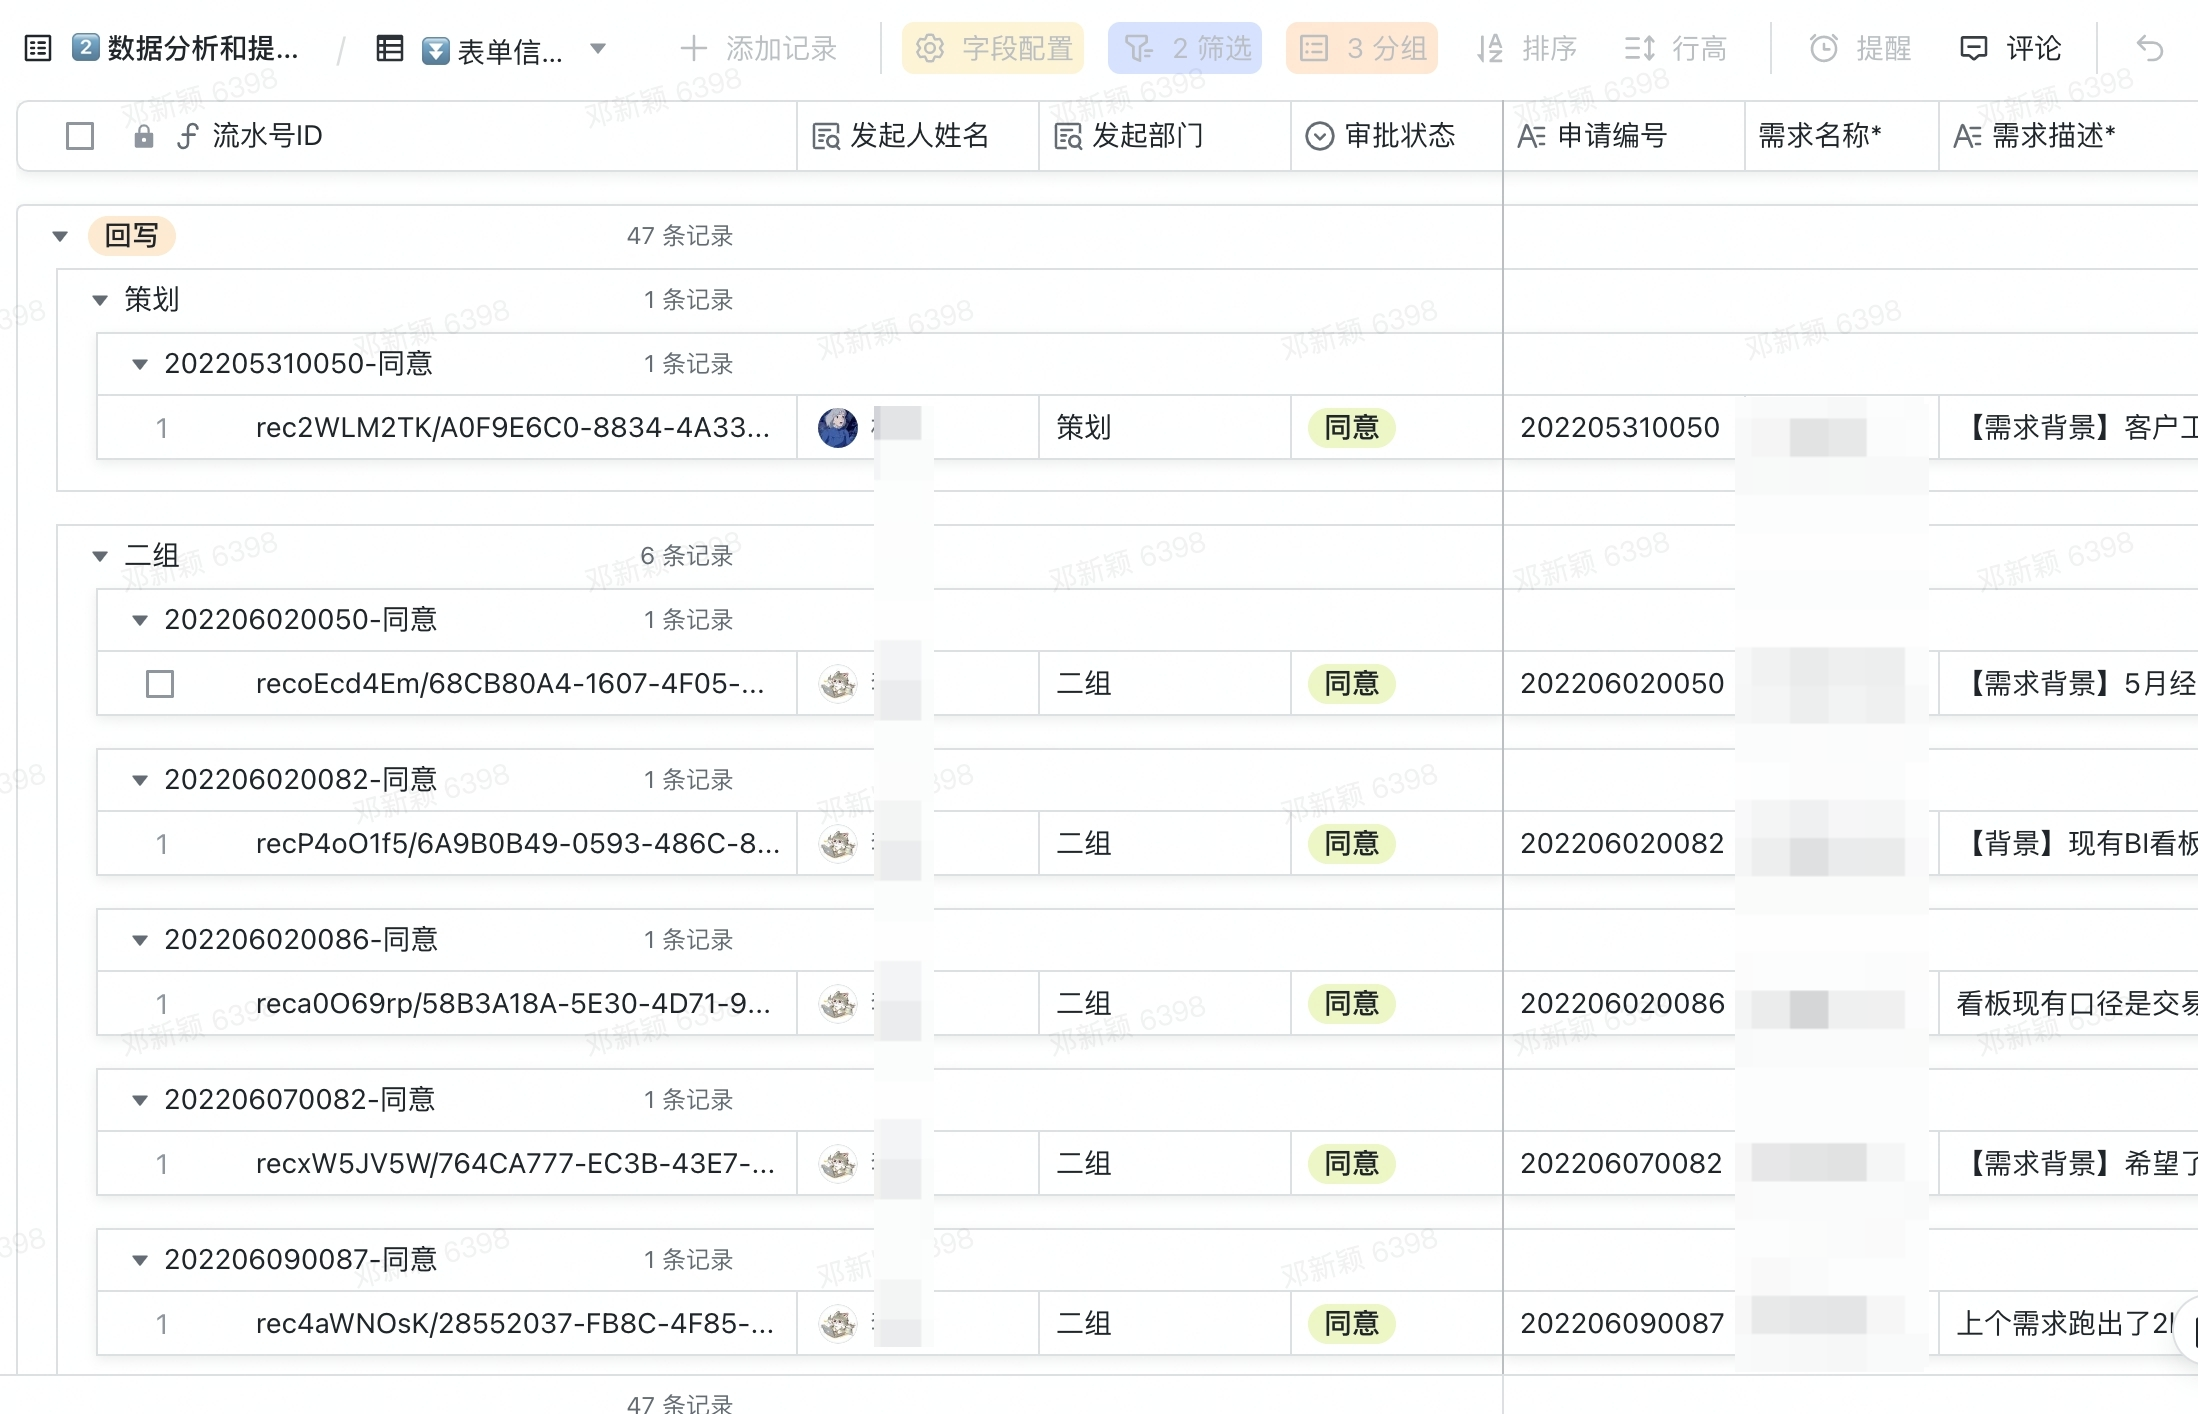Collapse the 202206020050-同意 group
2198x1414 pixels.
click(140, 620)
